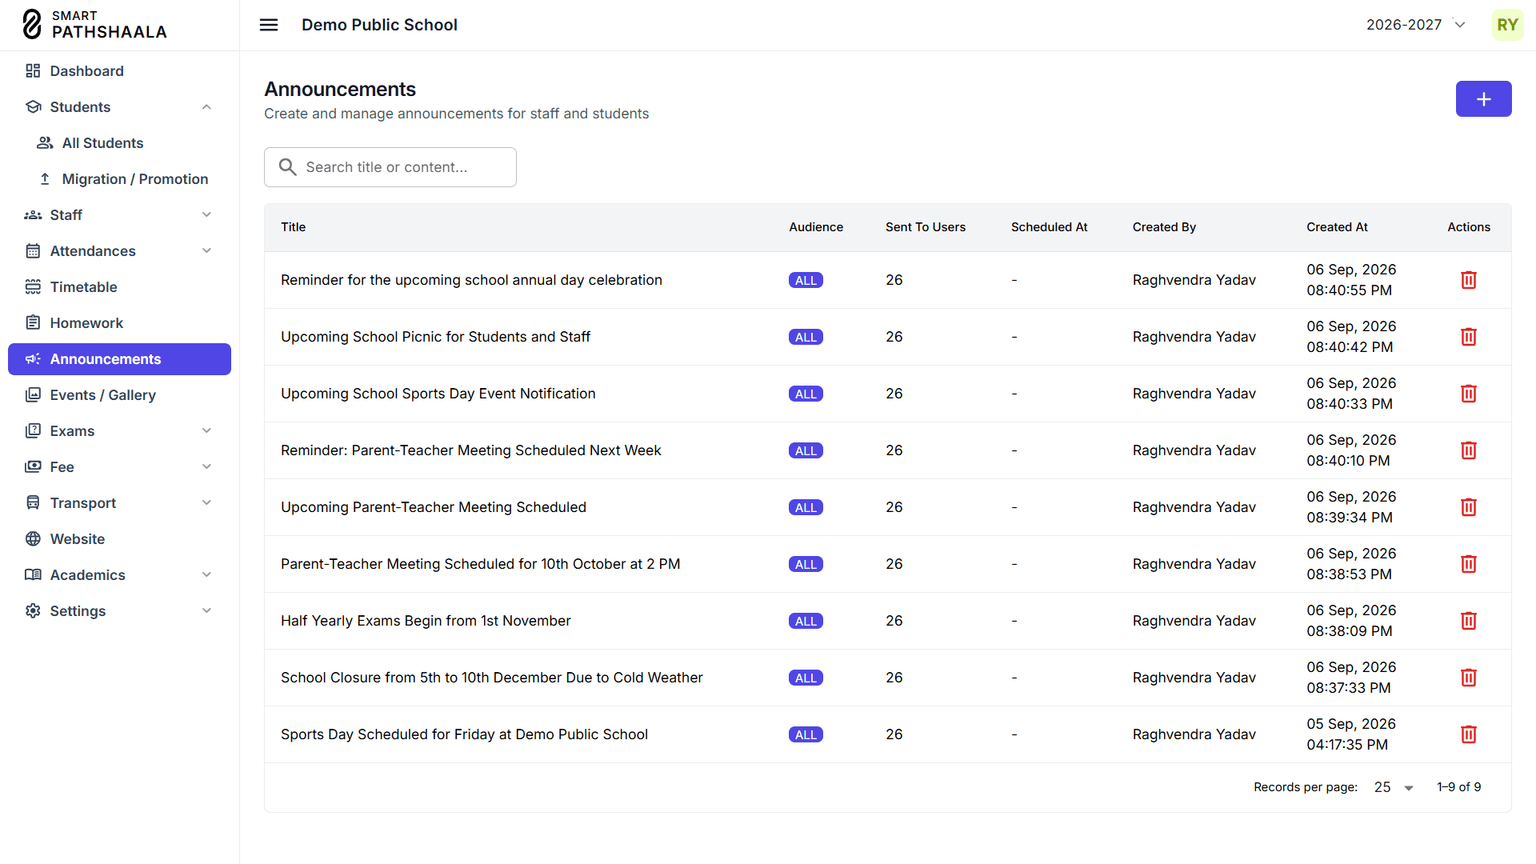Open Timetable in the sidebar
The image size is (1536, 864).
[120, 287]
